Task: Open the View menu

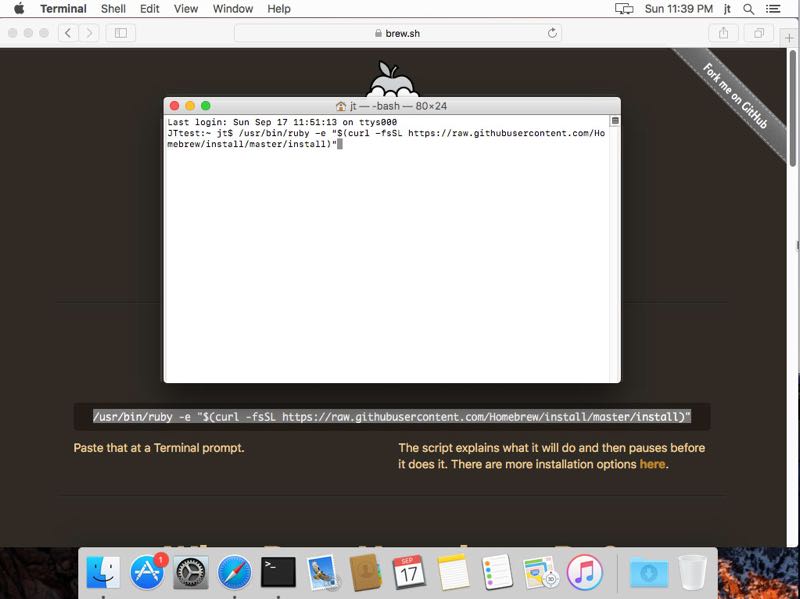Action: click(186, 9)
